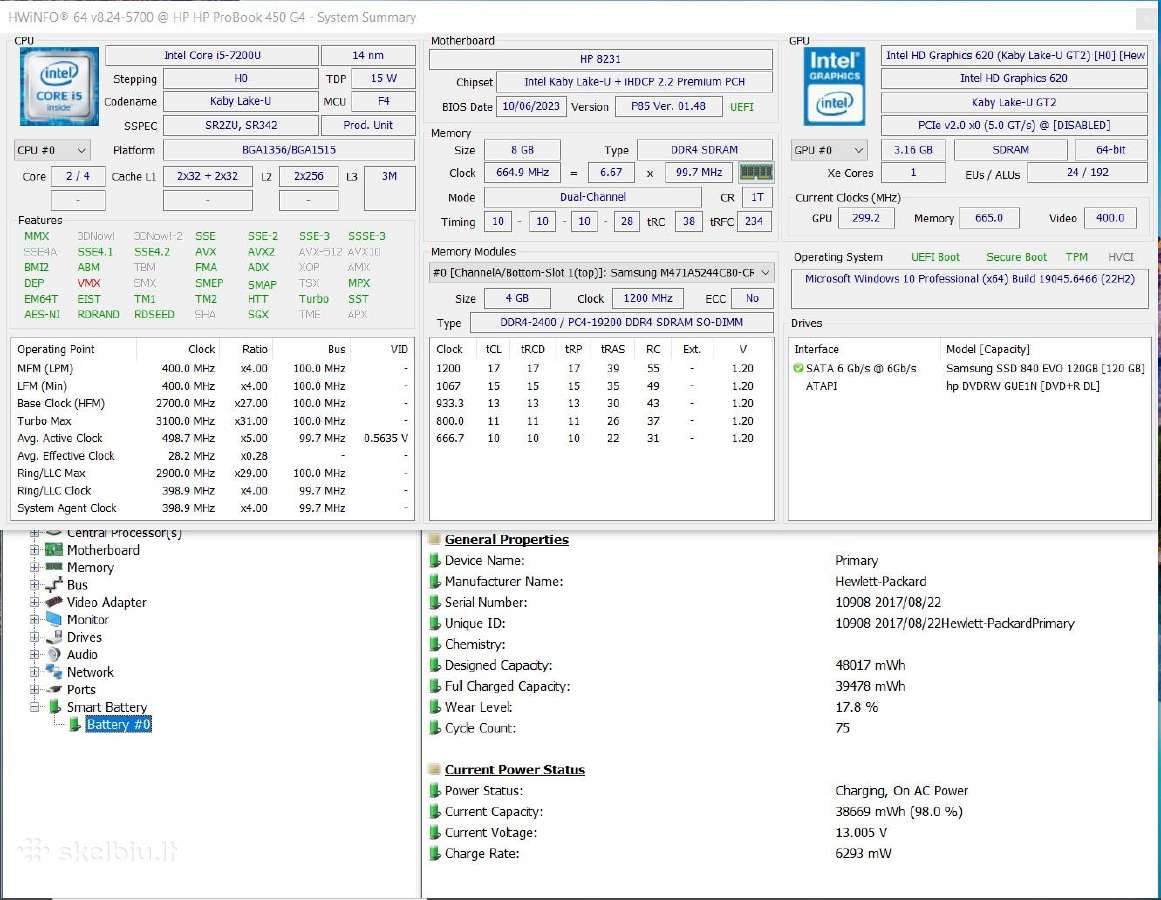Click the BIOS Date 10/06/2023 field
Screen dimensions: 1161x900
[x=531, y=107]
